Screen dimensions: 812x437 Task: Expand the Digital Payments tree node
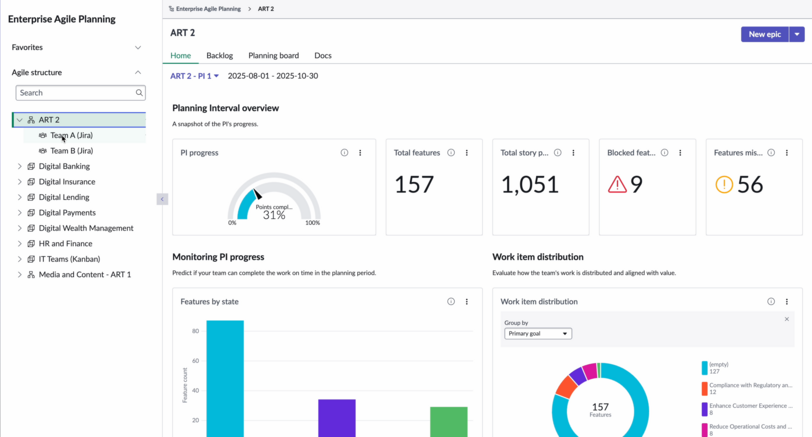19,213
